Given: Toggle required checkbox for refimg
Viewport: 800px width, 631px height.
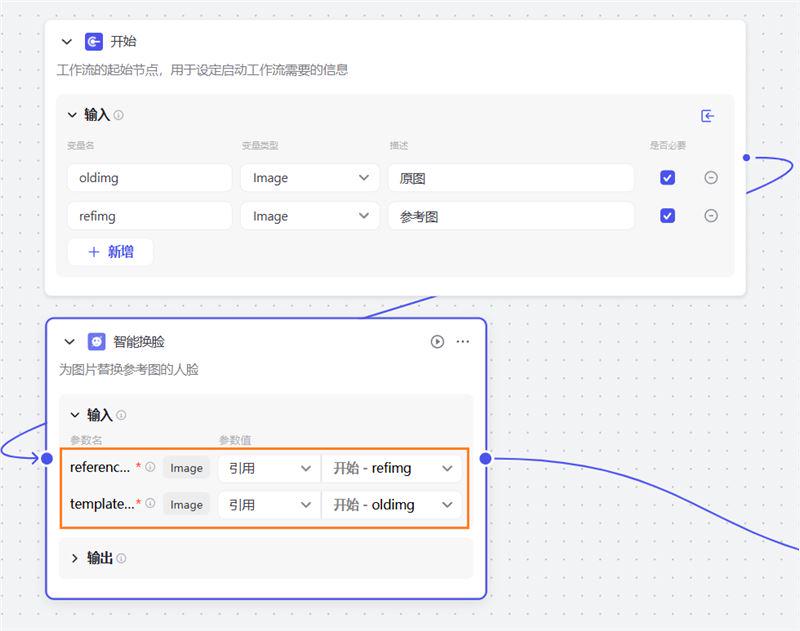Looking at the screenshot, I should pyautogui.click(x=667, y=216).
